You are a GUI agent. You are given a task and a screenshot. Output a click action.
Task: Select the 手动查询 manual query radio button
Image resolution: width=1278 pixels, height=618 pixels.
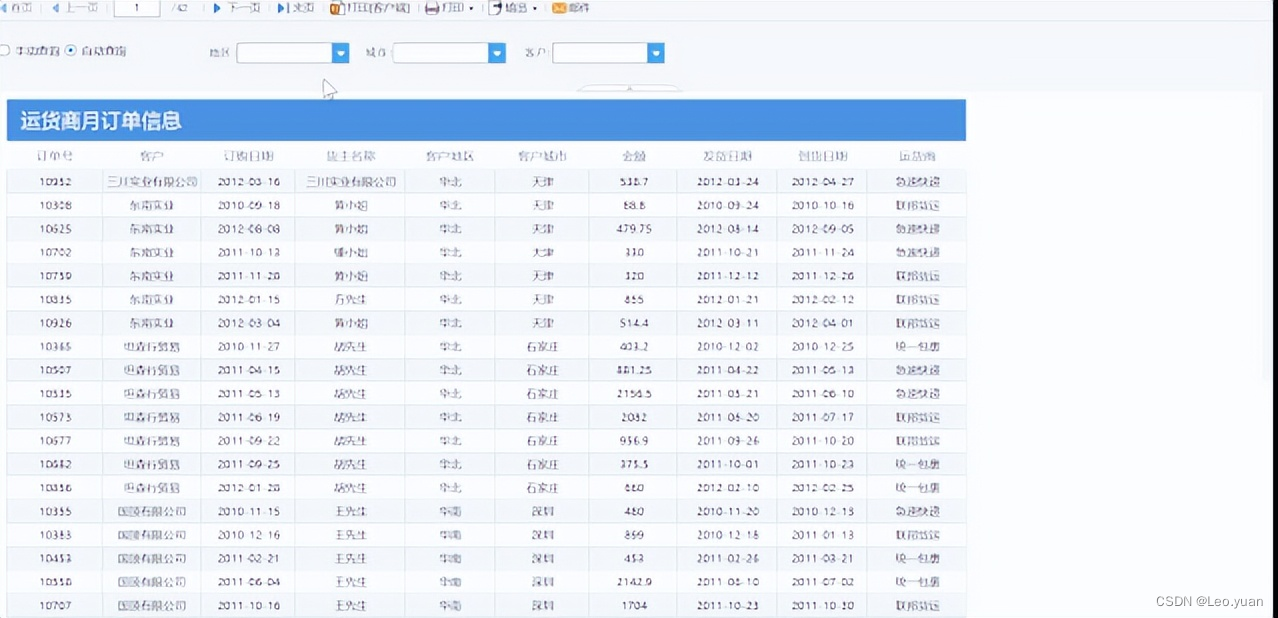[5, 50]
